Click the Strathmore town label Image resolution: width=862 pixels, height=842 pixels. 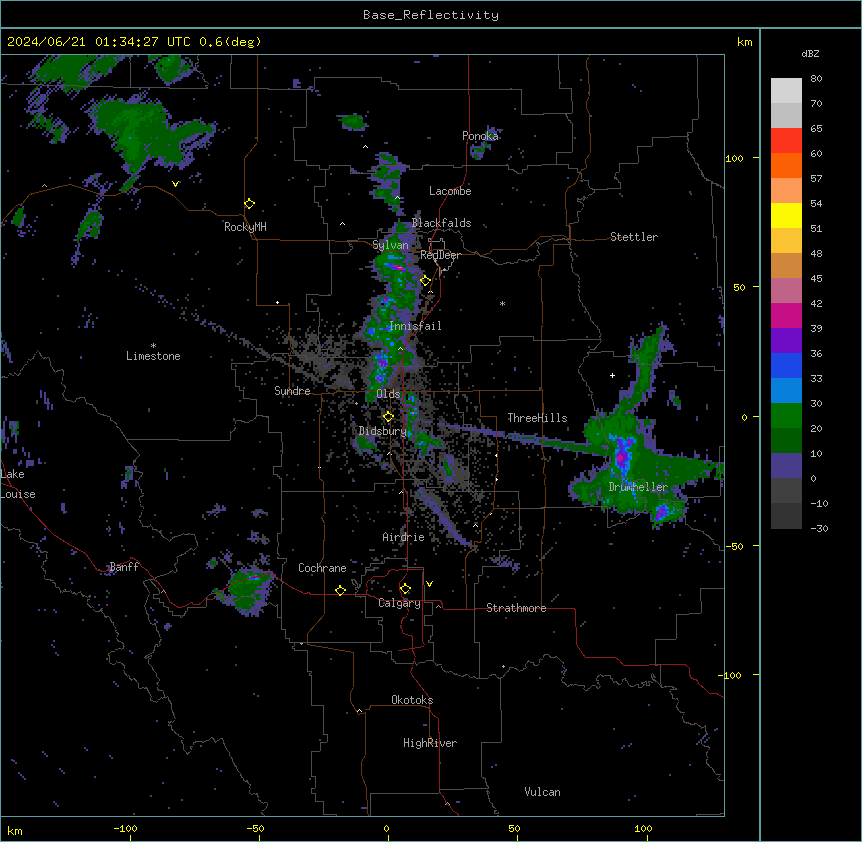[516, 608]
